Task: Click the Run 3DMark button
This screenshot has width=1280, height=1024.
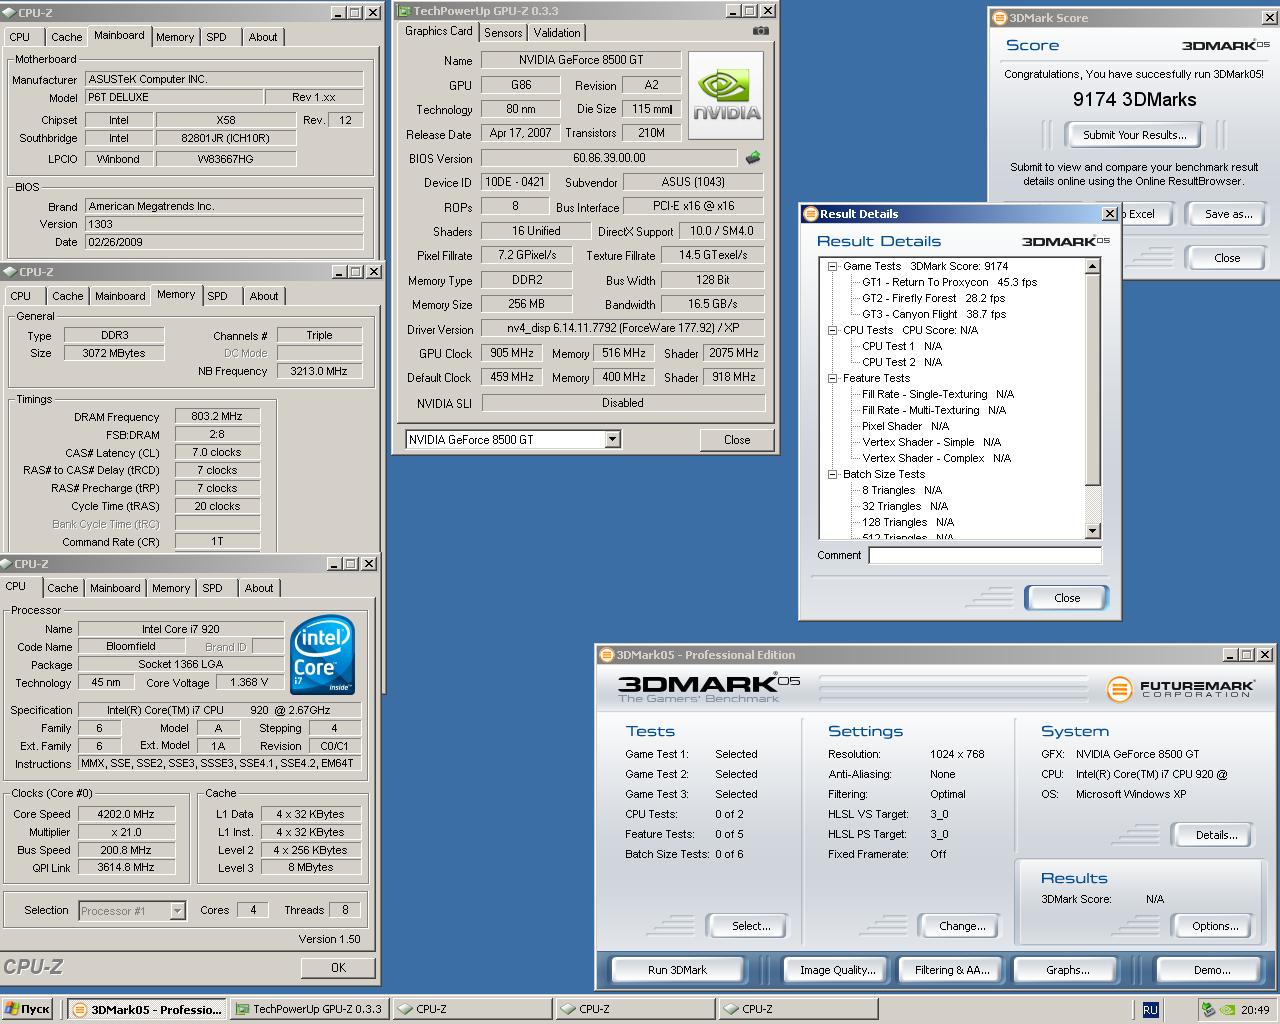Action: (677, 970)
